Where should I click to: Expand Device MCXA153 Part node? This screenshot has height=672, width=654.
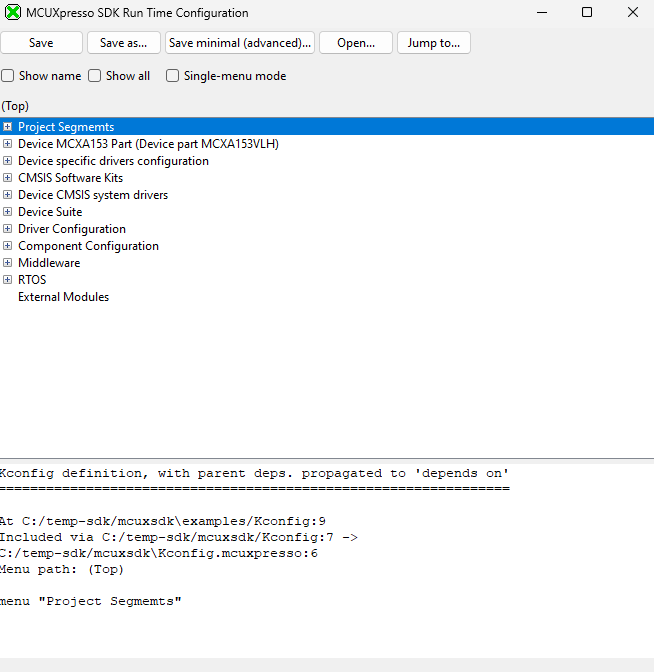coord(7,144)
